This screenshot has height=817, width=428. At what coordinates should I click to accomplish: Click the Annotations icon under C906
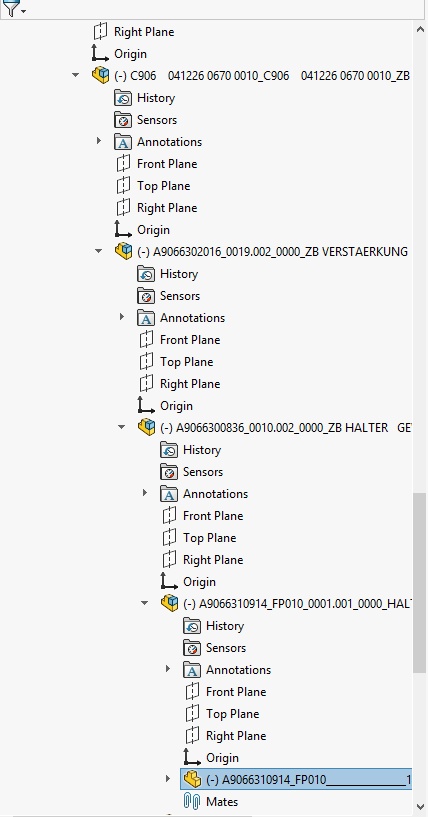click(123, 142)
